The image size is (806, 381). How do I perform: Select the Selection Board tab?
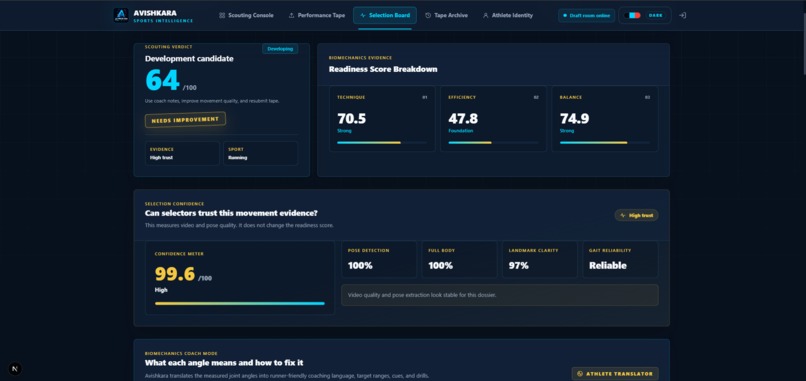(x=384, y=15)
